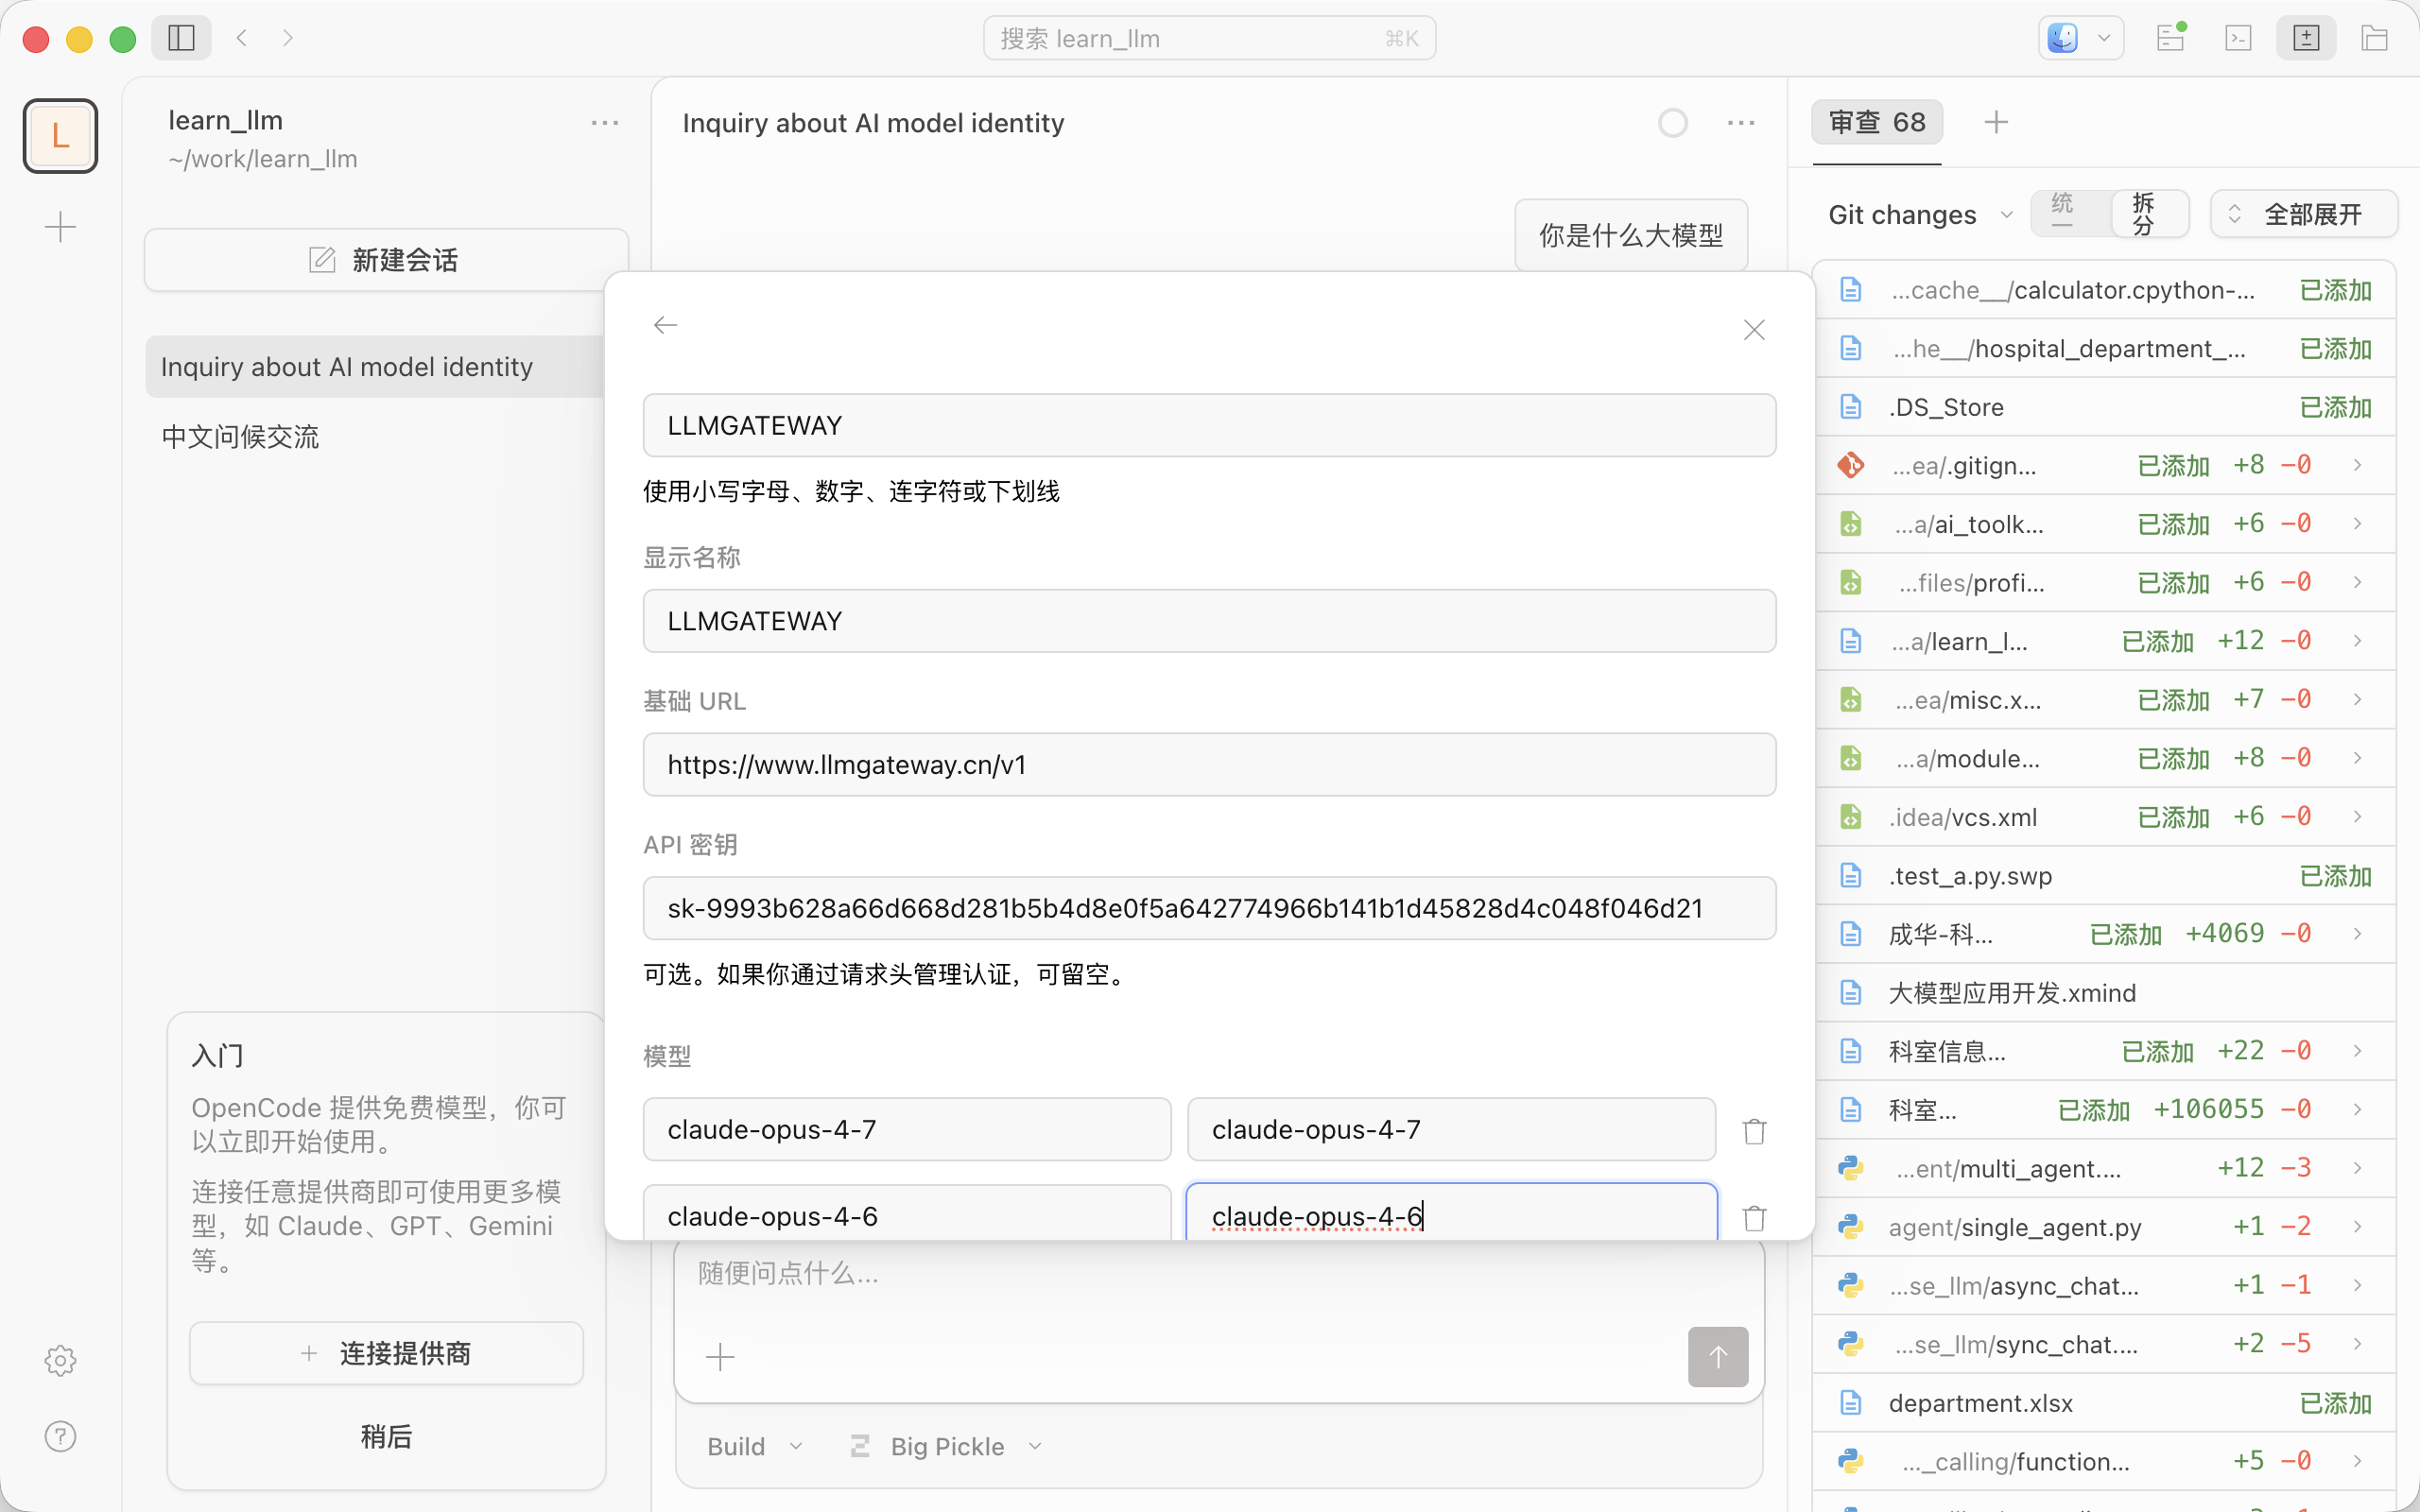2420x1512 pixels.
Task: Switch diff view to 拆分 (split)
Action: 2149,213
